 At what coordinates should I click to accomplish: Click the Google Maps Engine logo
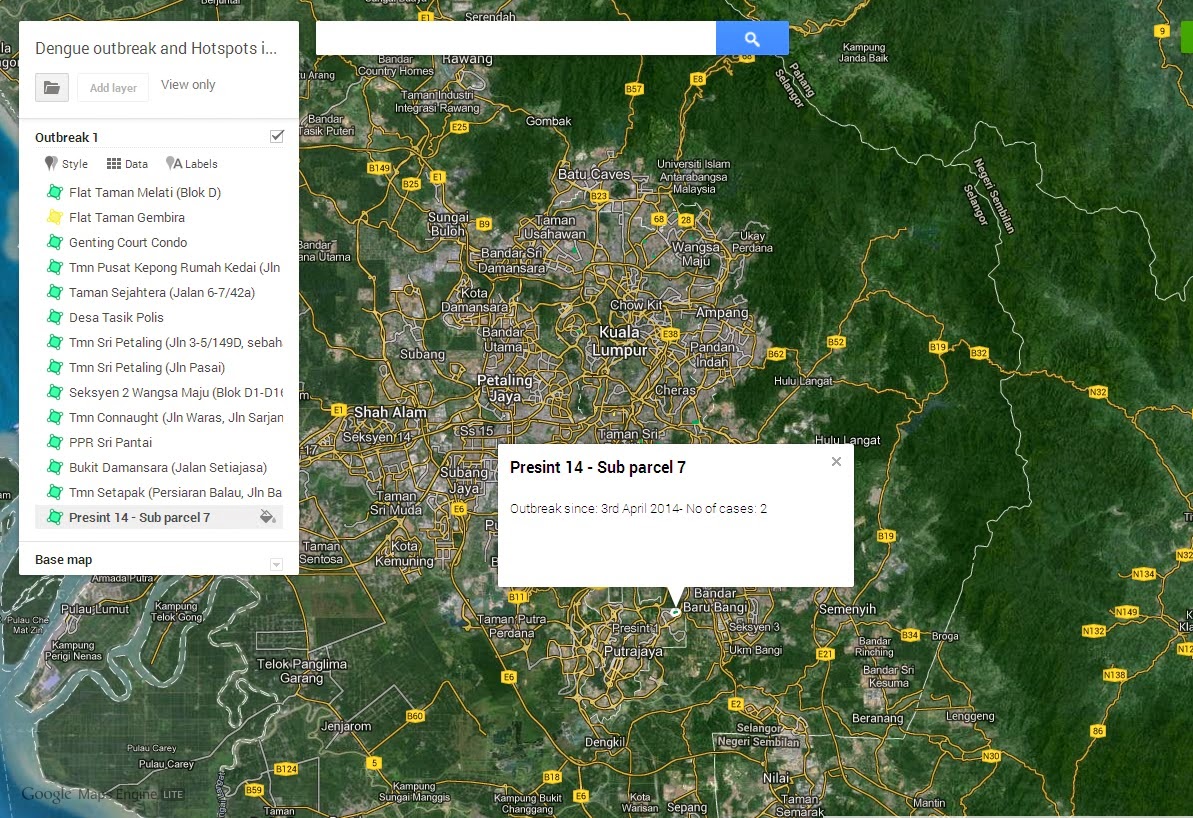(x=102, y=794)
